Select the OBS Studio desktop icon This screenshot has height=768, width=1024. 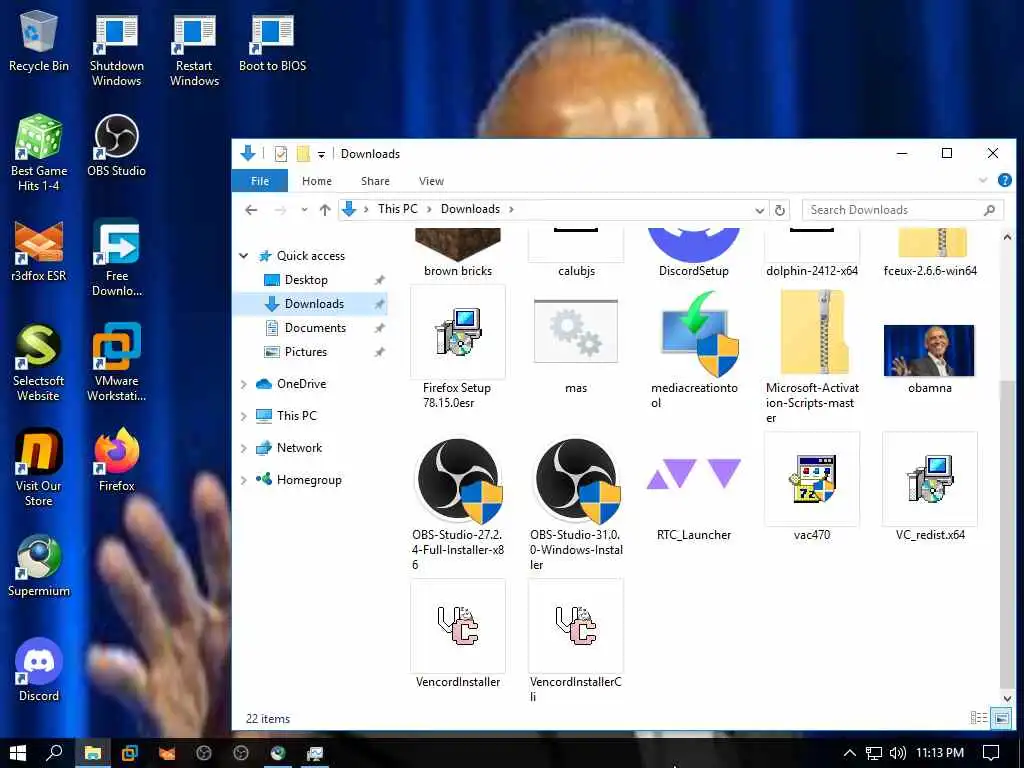pyautogui.click(x=116, y=146)
